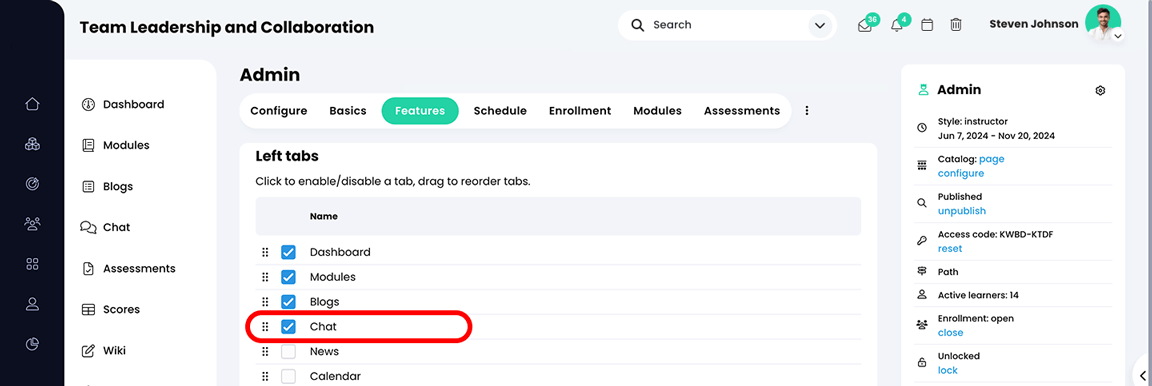Open the messages inbox icon with 36 badge

coord(865,25)
